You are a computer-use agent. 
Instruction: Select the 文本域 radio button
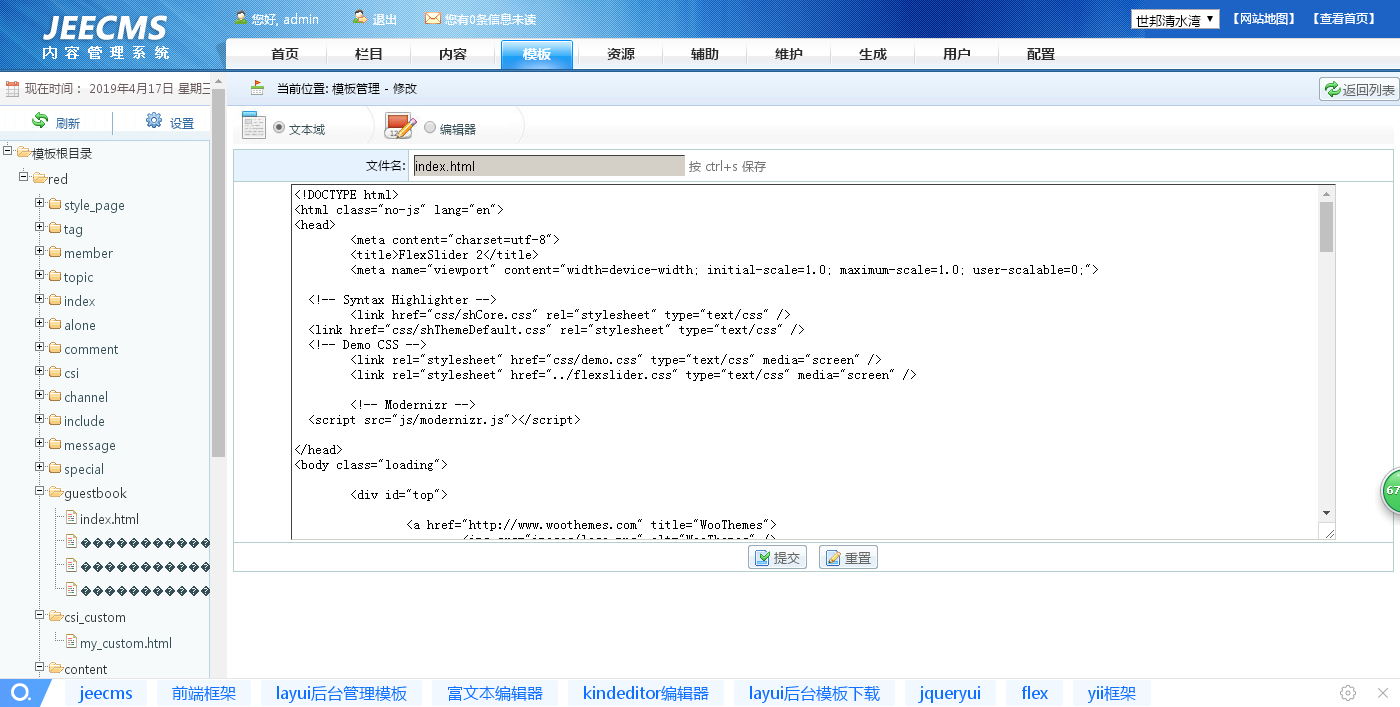(x=279, y=128)
